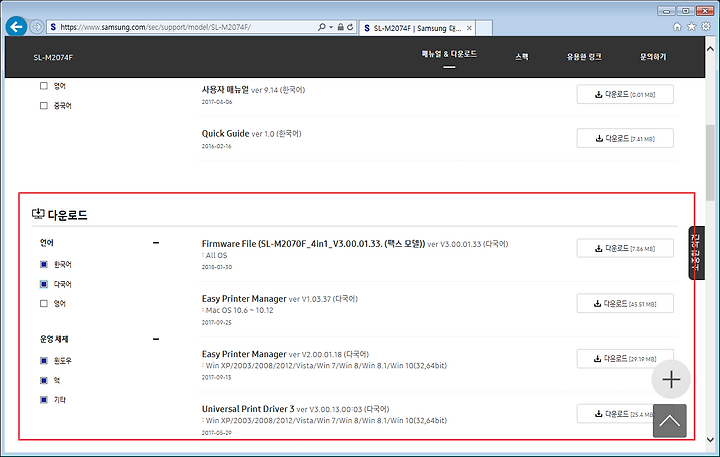Download Easy Printer Manager V2.00.01.18
This screenshot has width=720, height=457.
(625, 358)
